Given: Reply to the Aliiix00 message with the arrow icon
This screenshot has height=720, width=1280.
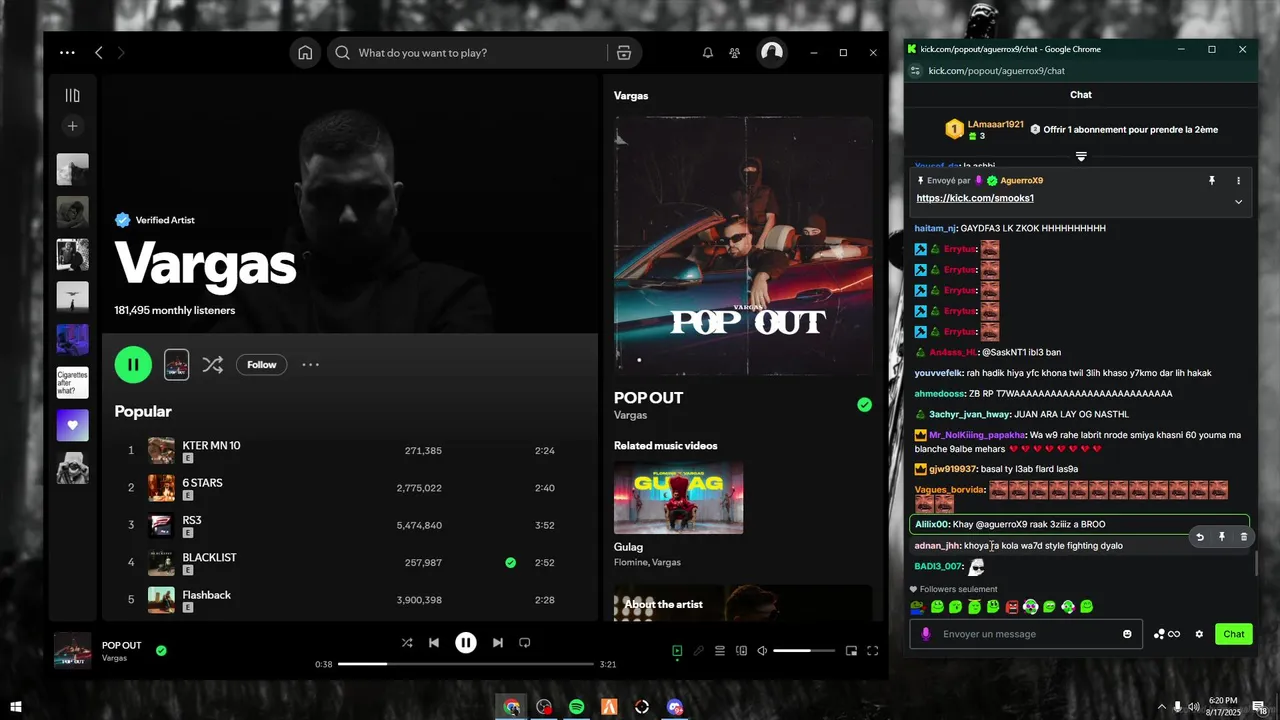Looking at the screenshot, I should point(1200,537).
